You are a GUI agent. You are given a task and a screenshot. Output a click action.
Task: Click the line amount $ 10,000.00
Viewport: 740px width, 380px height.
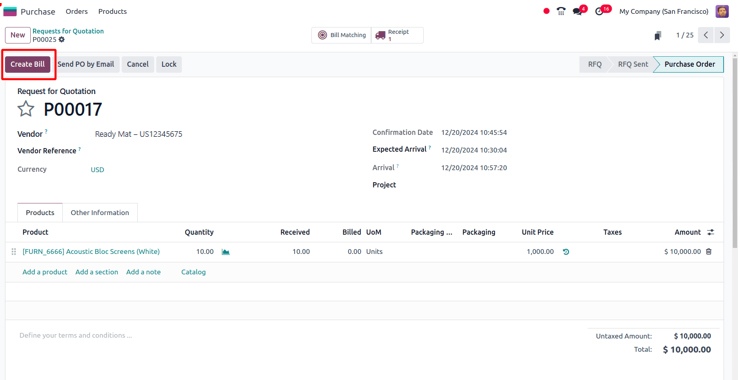pyautogui.click(x=682, y=252)
